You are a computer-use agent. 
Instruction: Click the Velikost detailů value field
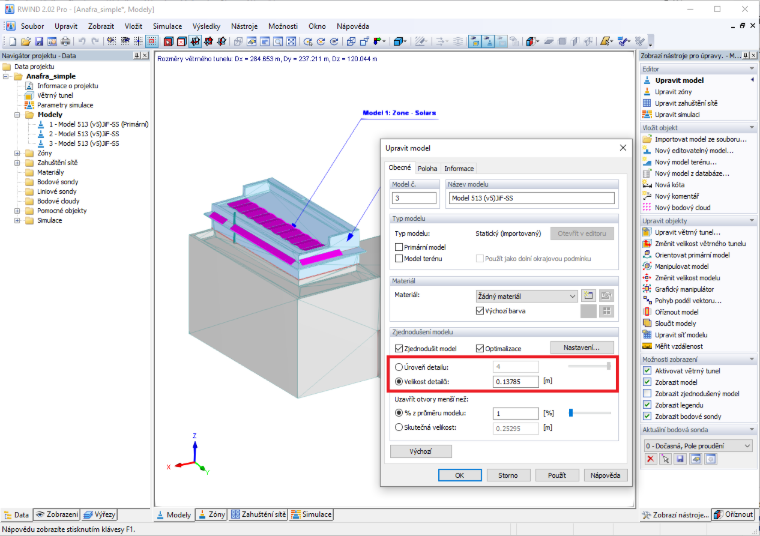[516, 382]
